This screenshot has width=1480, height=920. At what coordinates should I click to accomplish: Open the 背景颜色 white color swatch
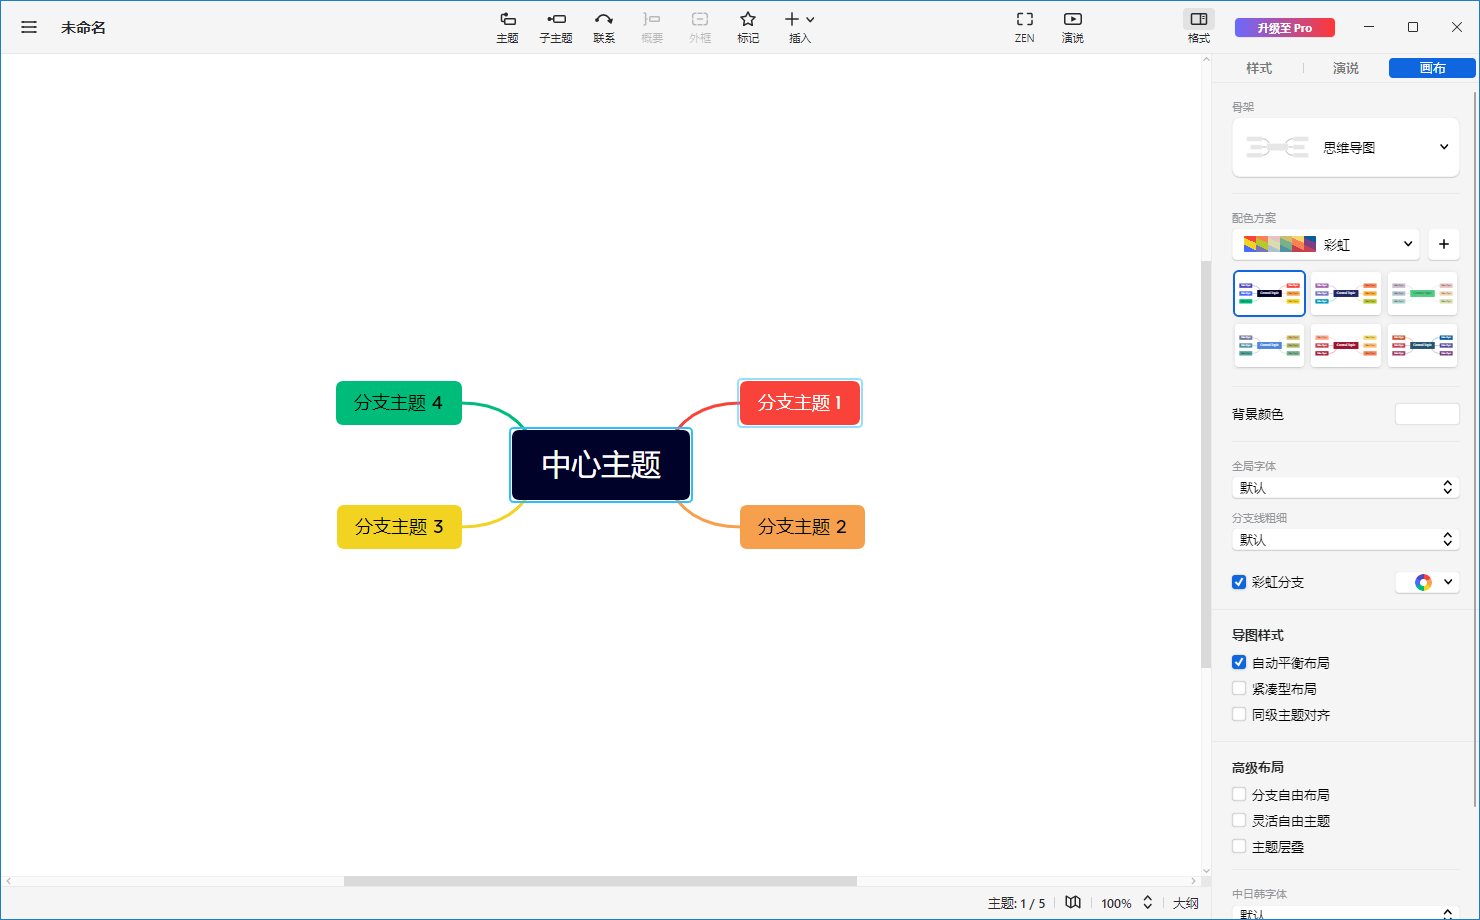pyautogui.click(x=1427, y=414)
